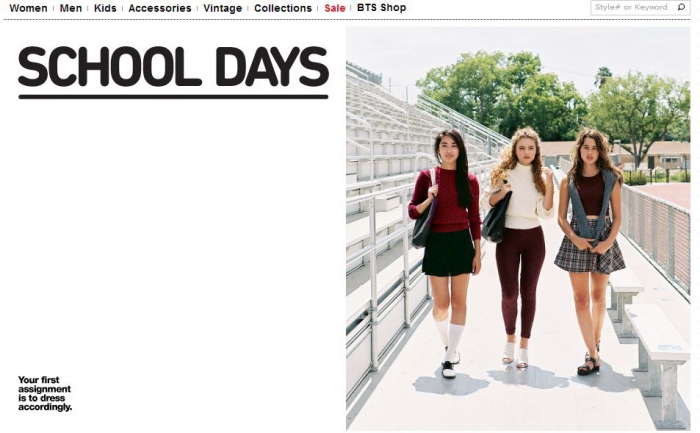The width and height of the screenshot is (700, 433).
Task: Focus the Style# or Keyword search field
Action: click(634, 8)
